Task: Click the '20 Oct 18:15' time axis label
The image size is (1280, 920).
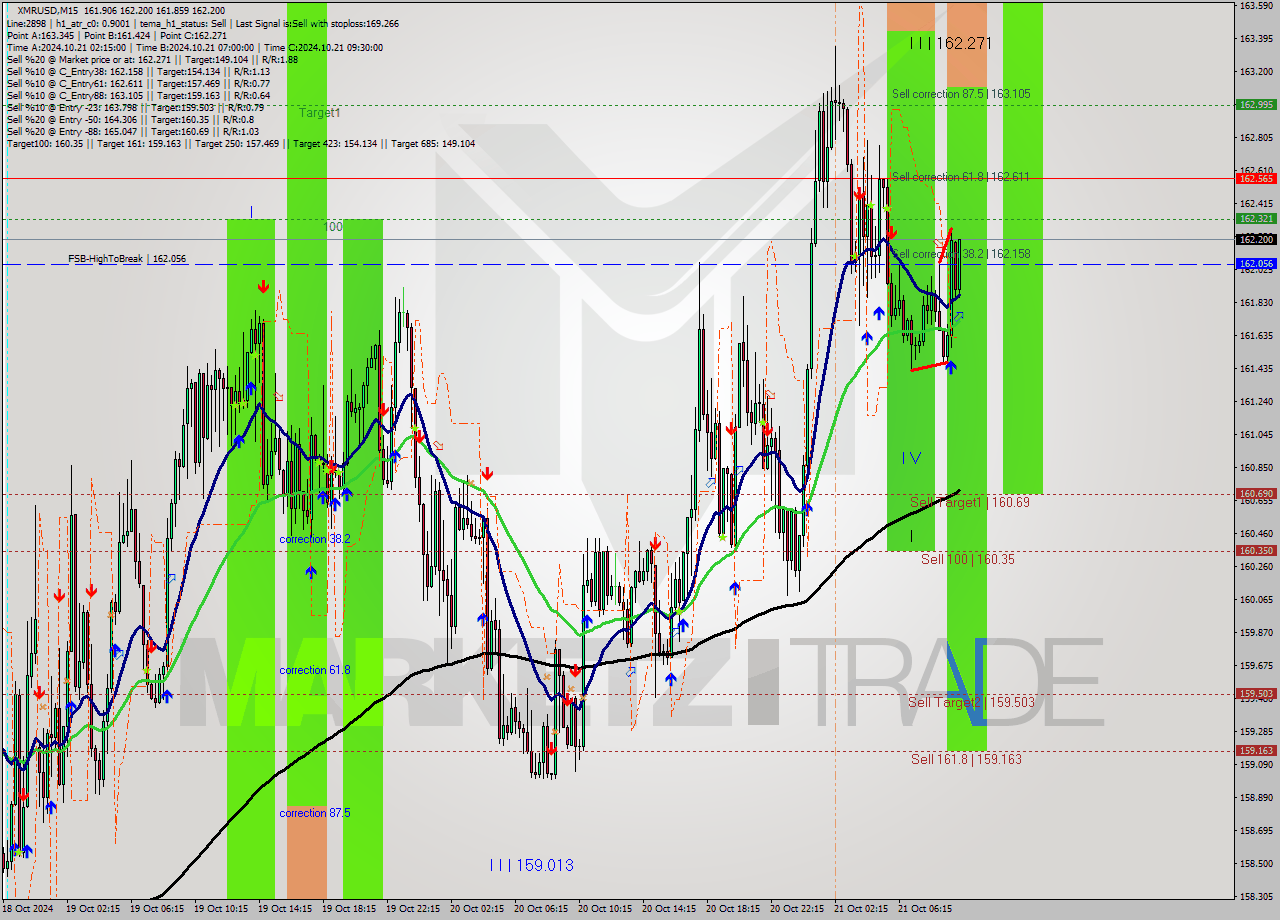Action: 733,909
